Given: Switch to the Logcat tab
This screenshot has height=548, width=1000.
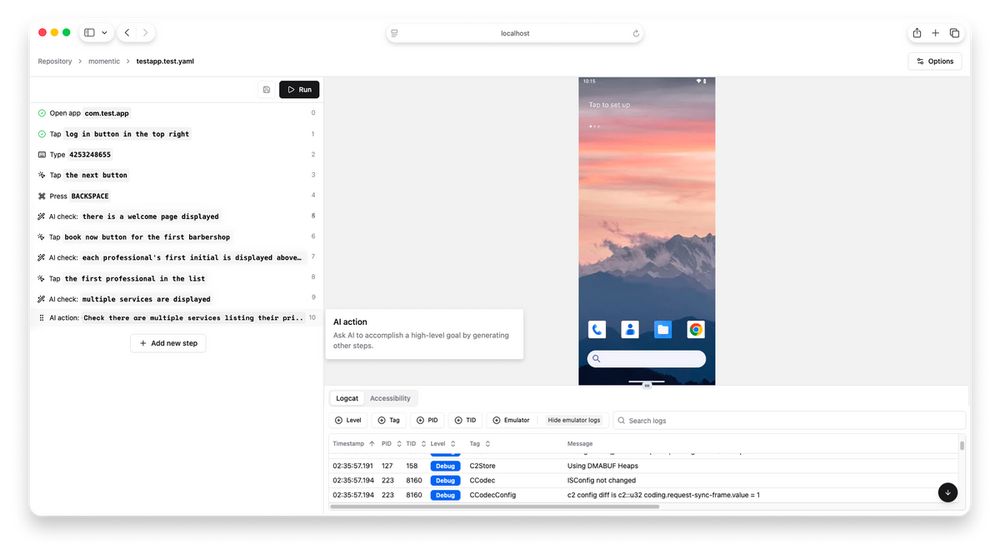Looking at the screenshot, I should (x=347, y=398).
